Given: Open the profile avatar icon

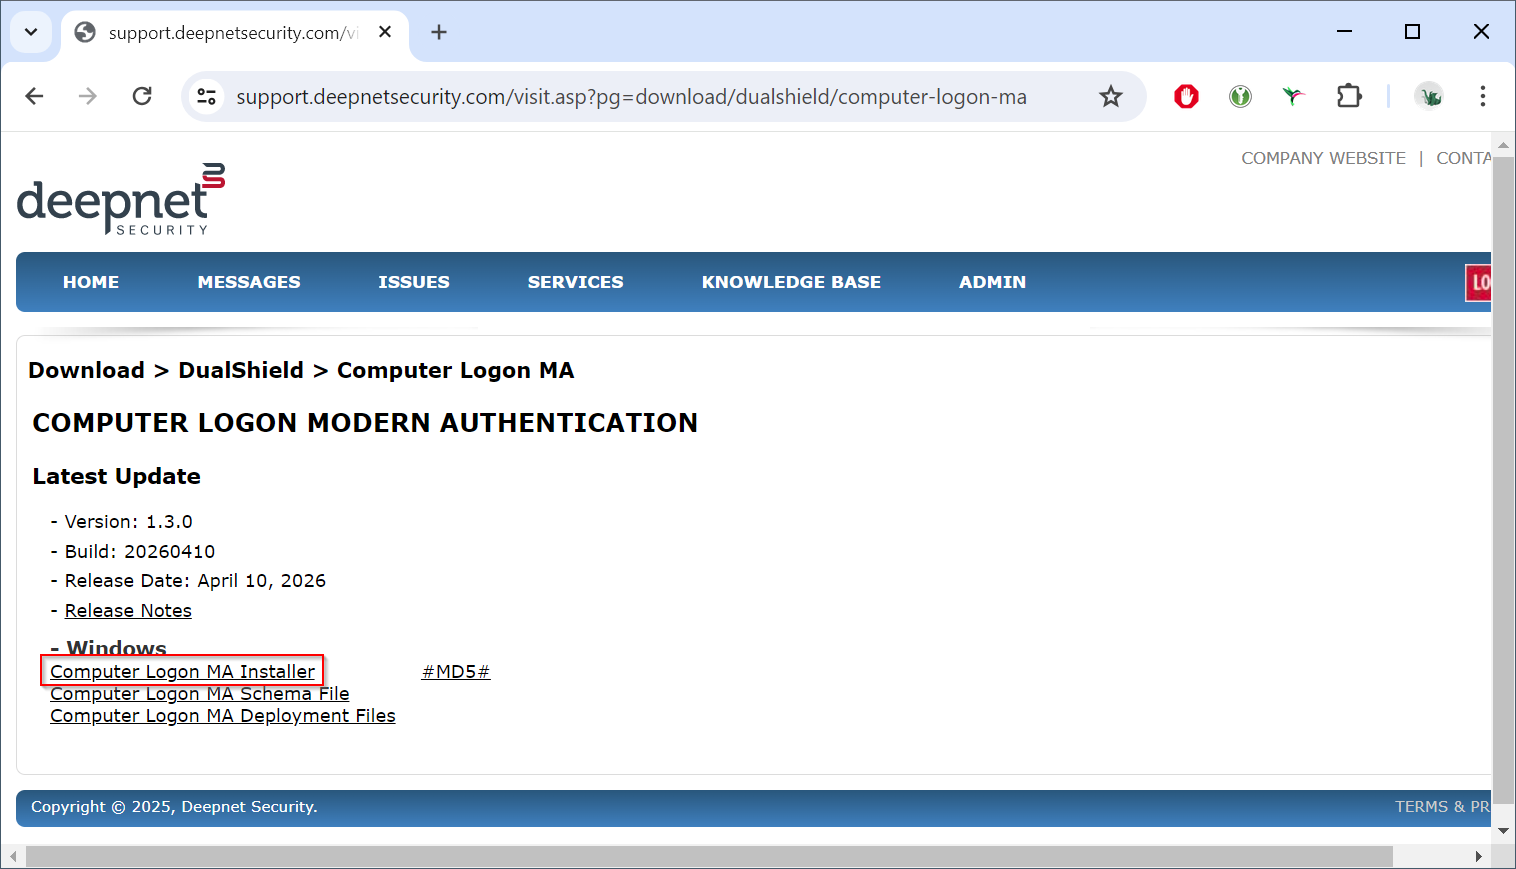Looking at the screenshot, I should pyautogui.click(x=1430, y=96).
